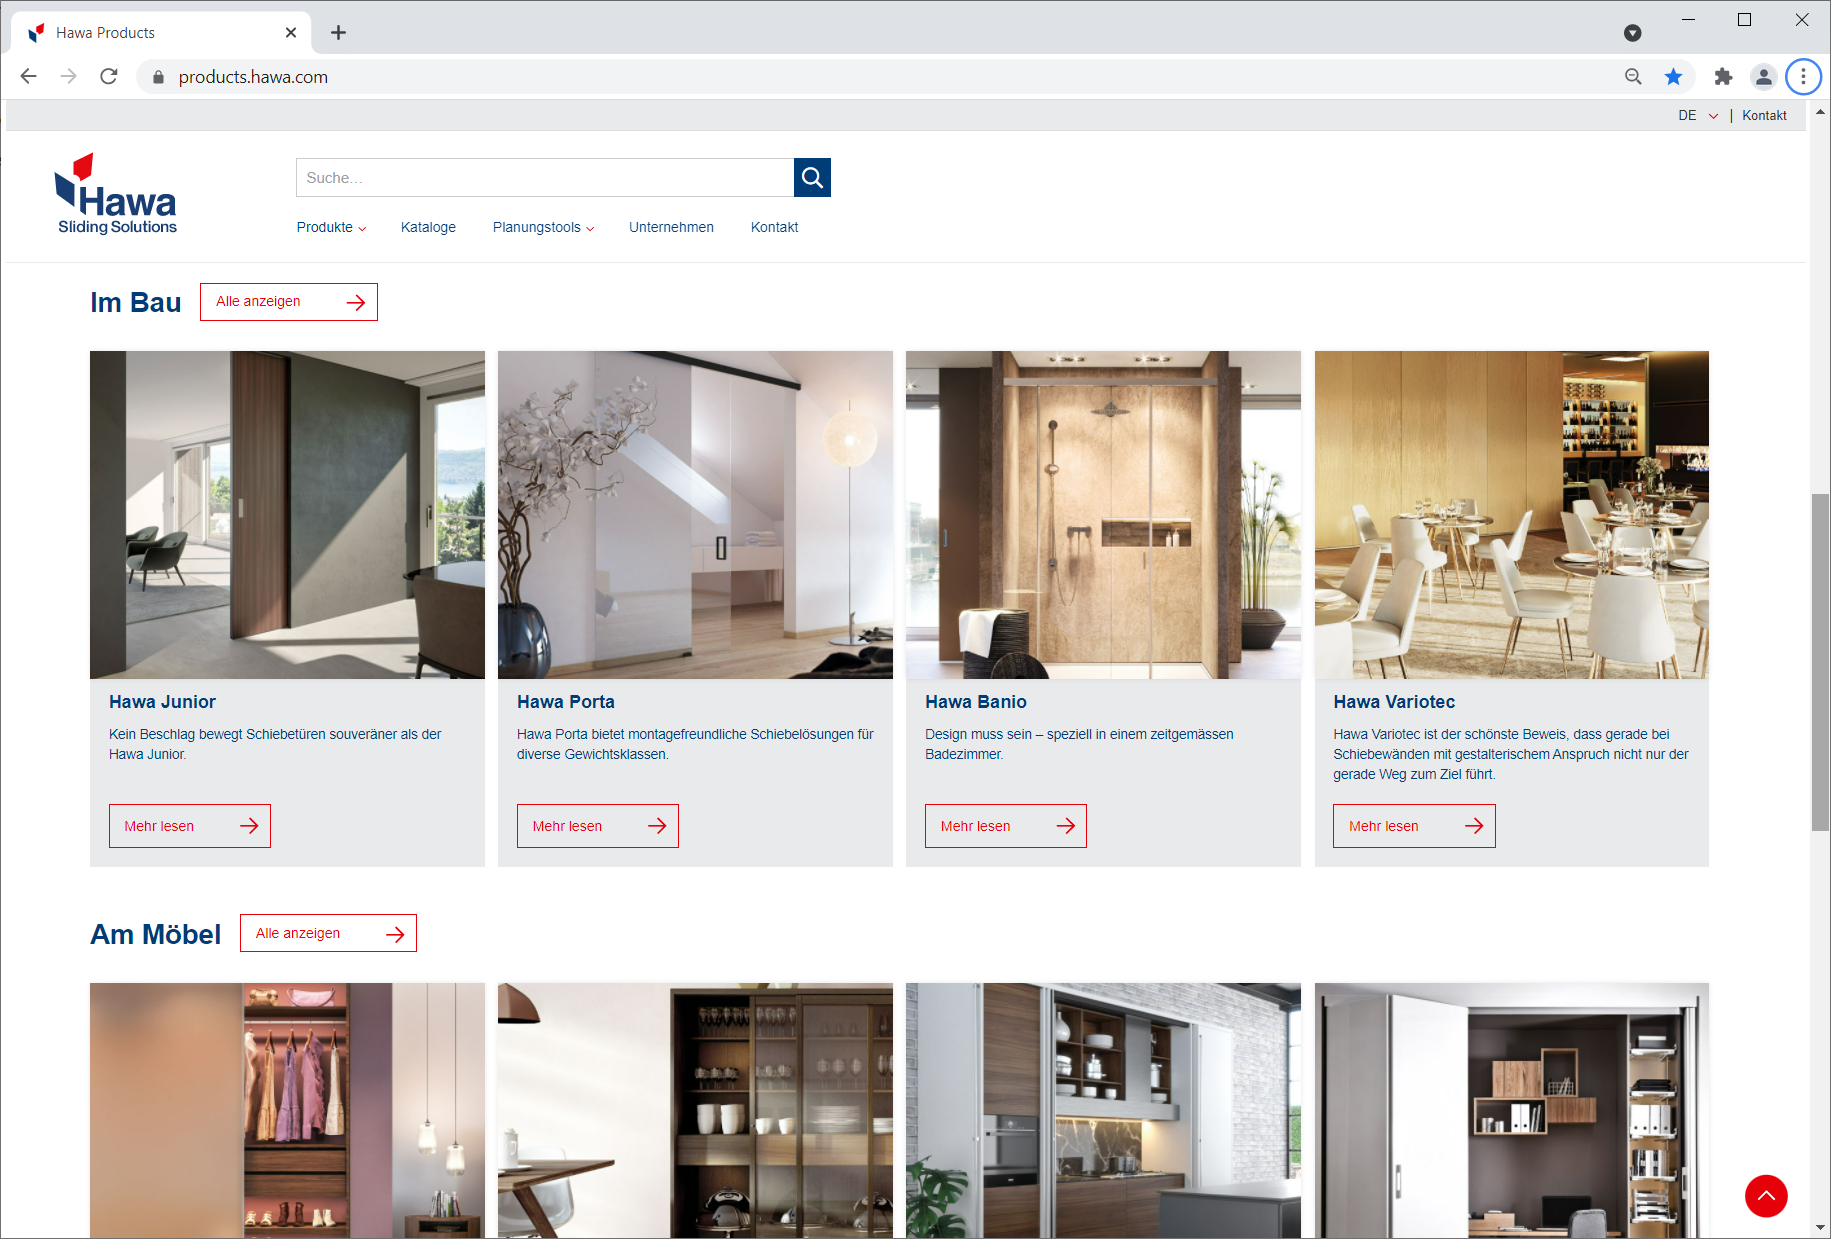Expand the Produkte menu

(332, 228)
